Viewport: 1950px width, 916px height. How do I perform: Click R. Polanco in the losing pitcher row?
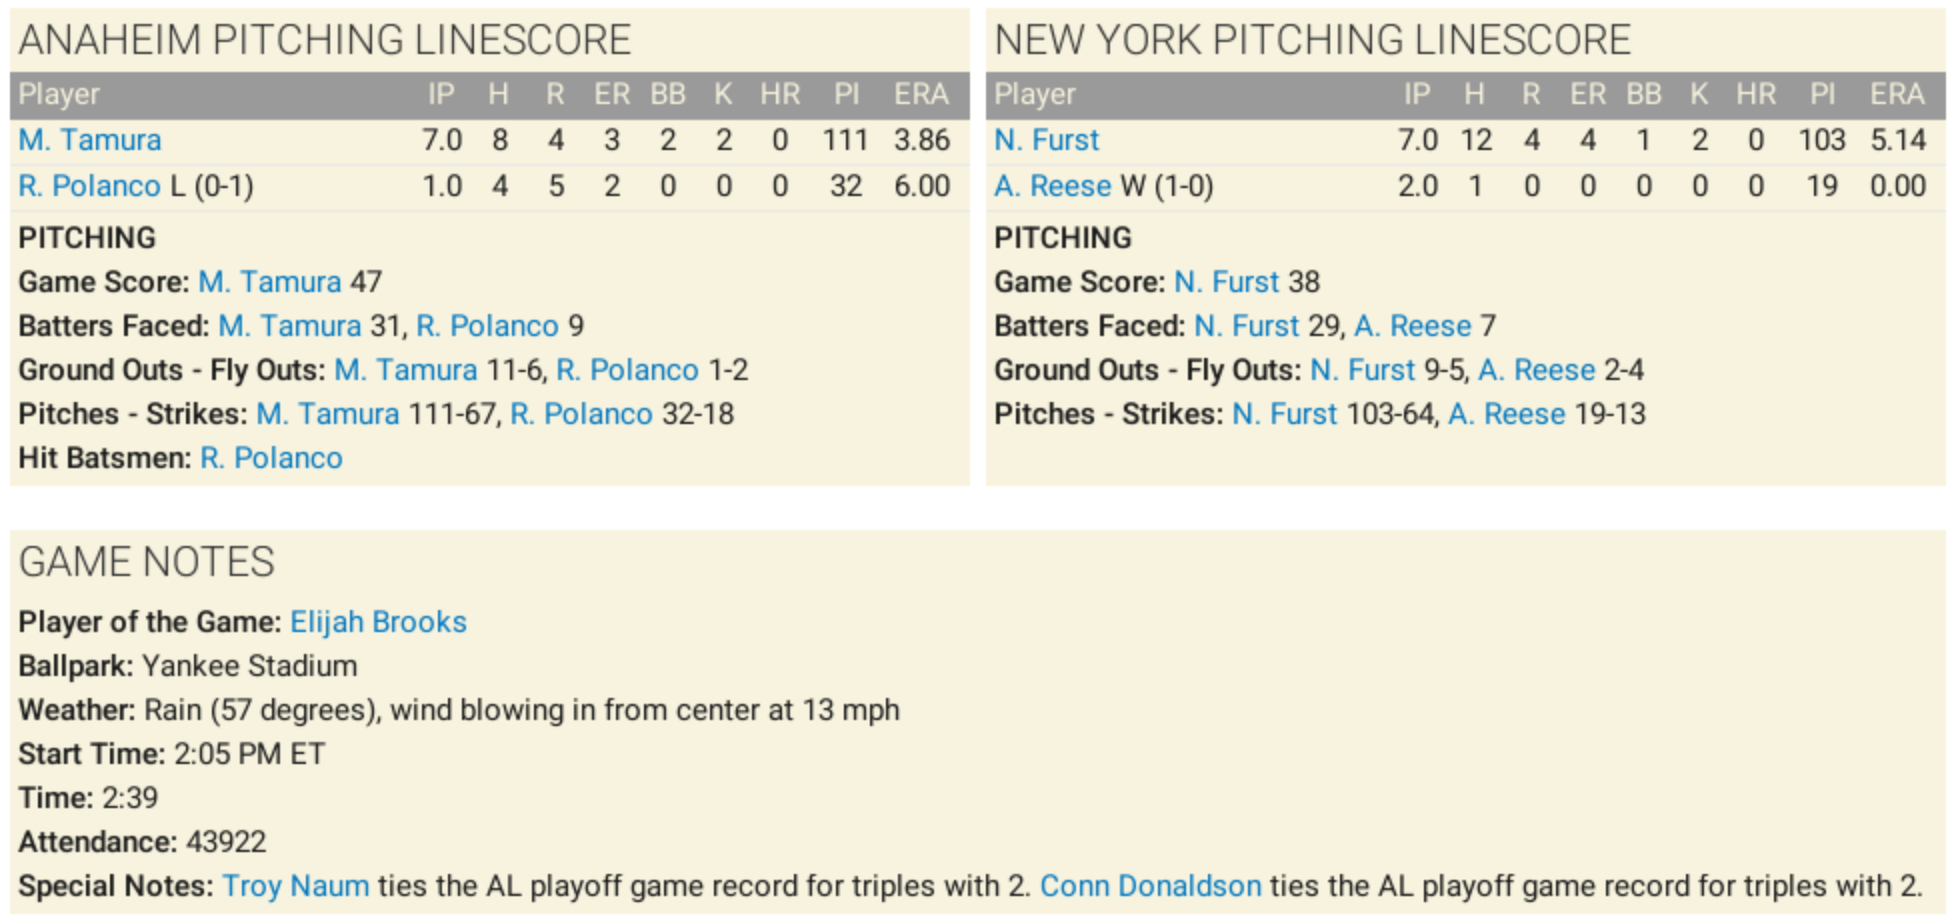pos(90,186)
